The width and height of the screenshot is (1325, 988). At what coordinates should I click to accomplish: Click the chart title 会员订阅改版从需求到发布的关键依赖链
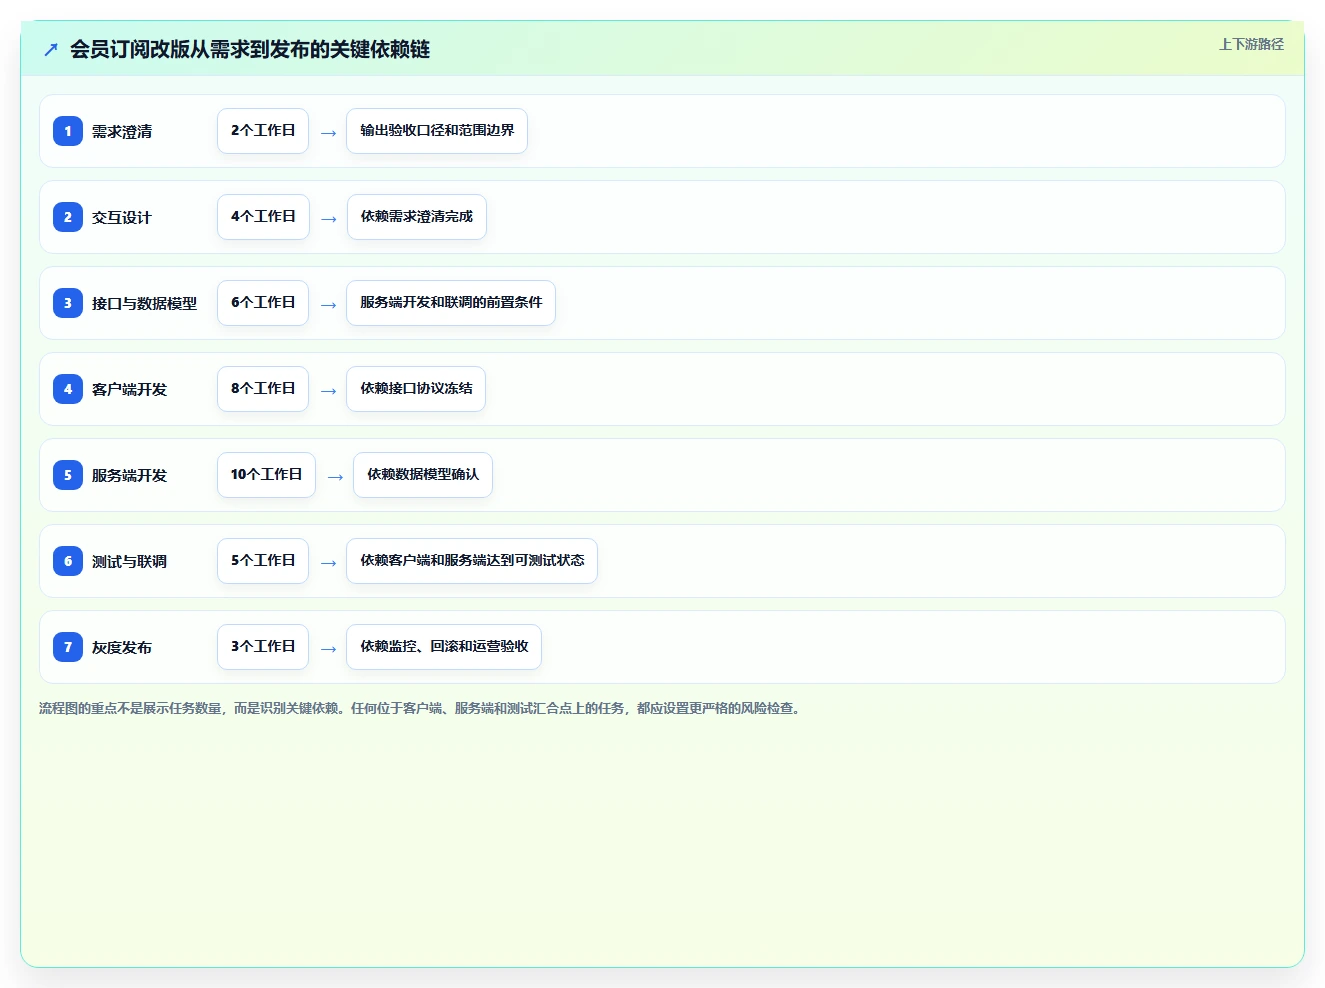(x=250, y=49)
